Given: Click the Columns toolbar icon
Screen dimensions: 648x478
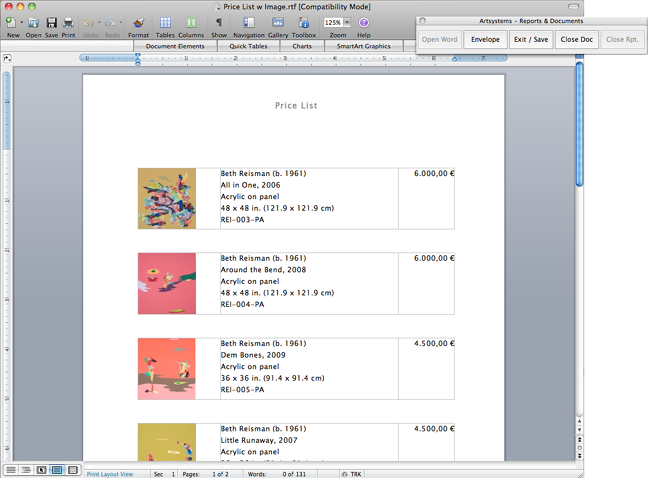Looking at the screenshot, I should click(191, 22).
